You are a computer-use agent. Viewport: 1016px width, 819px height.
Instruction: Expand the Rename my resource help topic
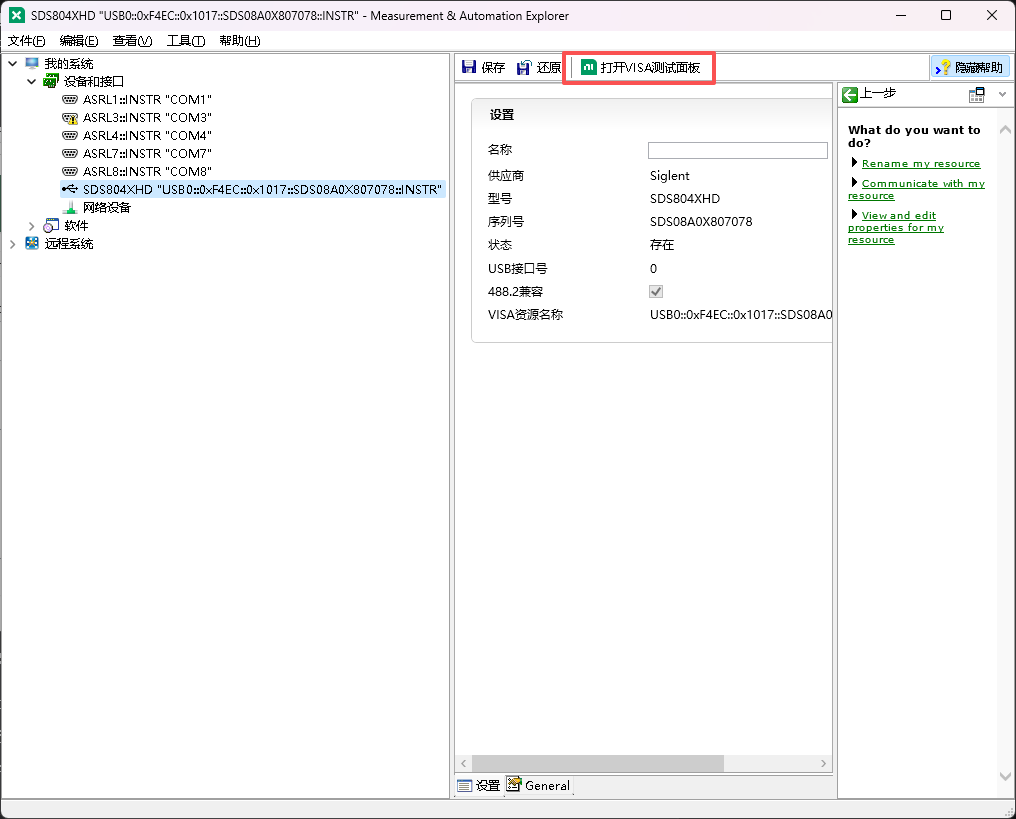pos(854,163)
